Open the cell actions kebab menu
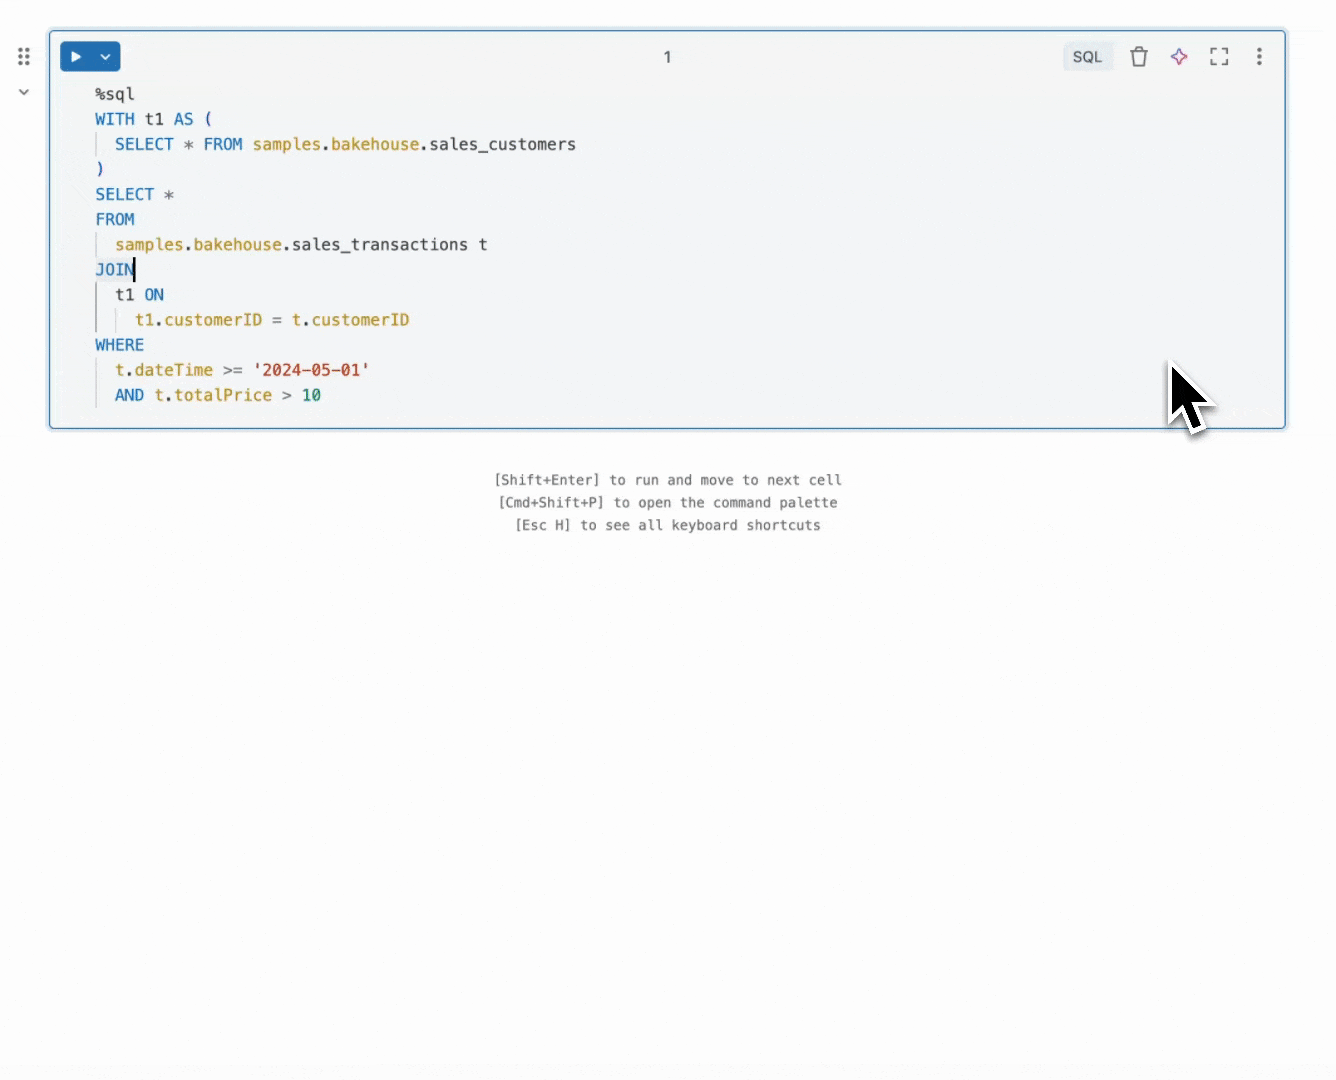Image resolution: width=1336 pixels, height=1080 pixels. pos(1259,57)
